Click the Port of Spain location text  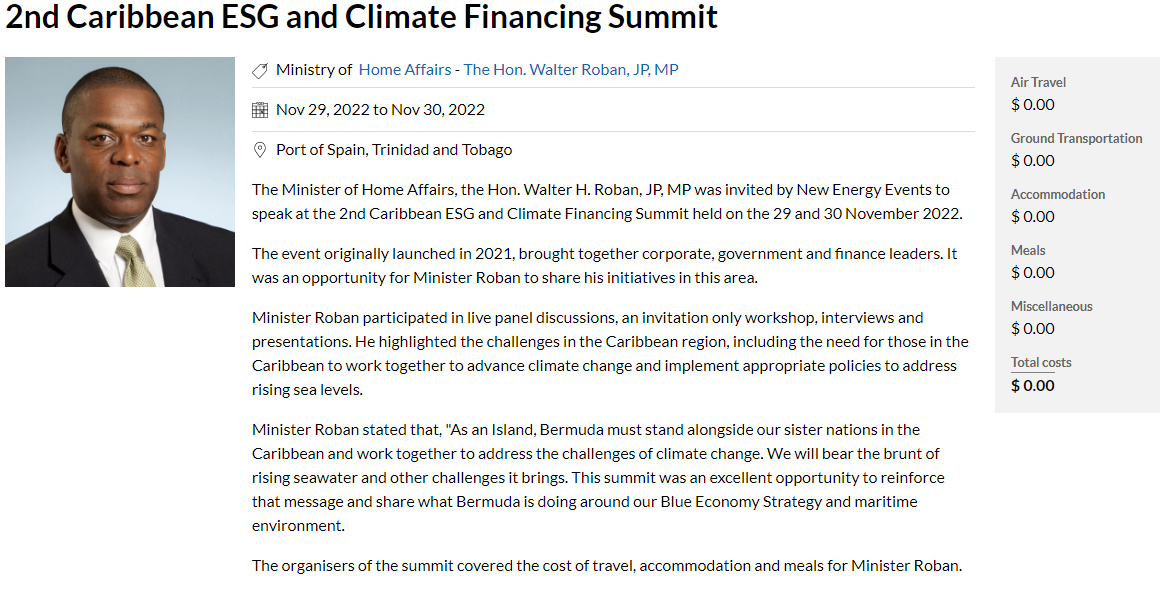click(x=394, y=150)
